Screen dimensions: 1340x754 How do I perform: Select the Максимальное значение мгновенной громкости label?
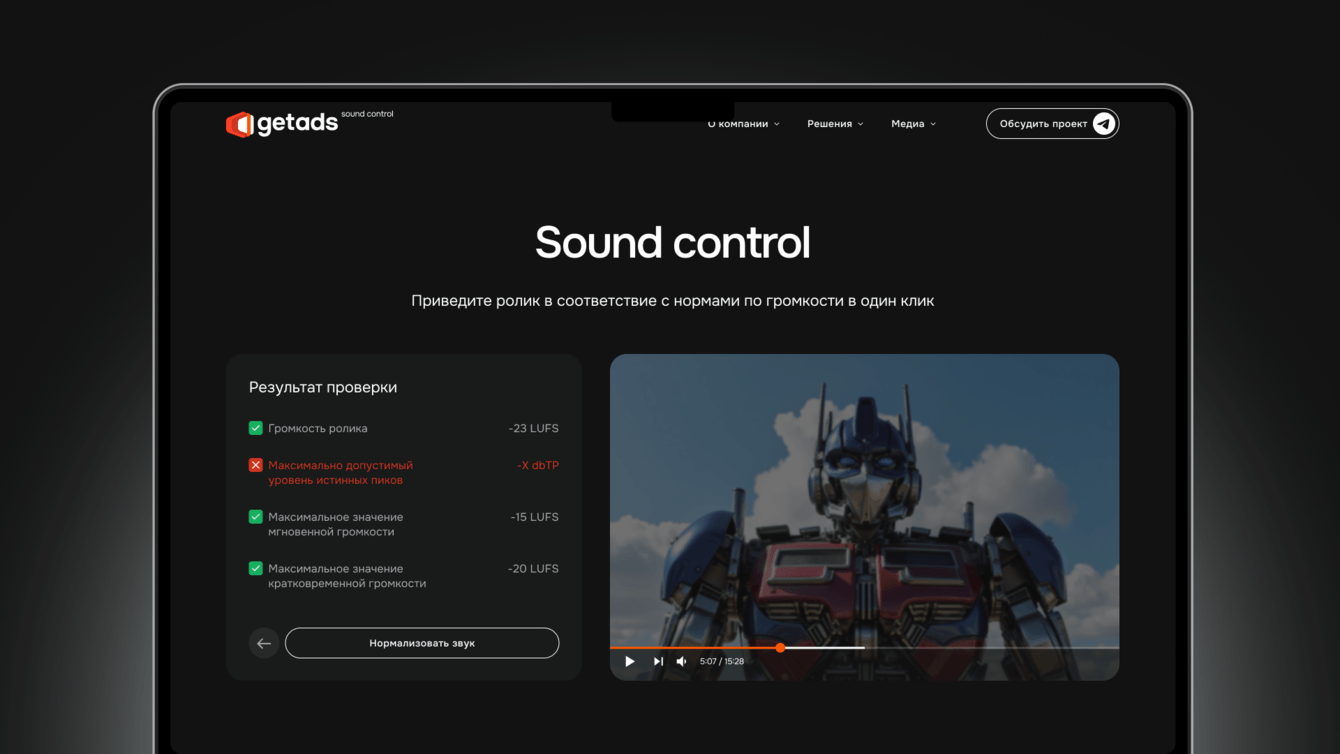[336, 524]
